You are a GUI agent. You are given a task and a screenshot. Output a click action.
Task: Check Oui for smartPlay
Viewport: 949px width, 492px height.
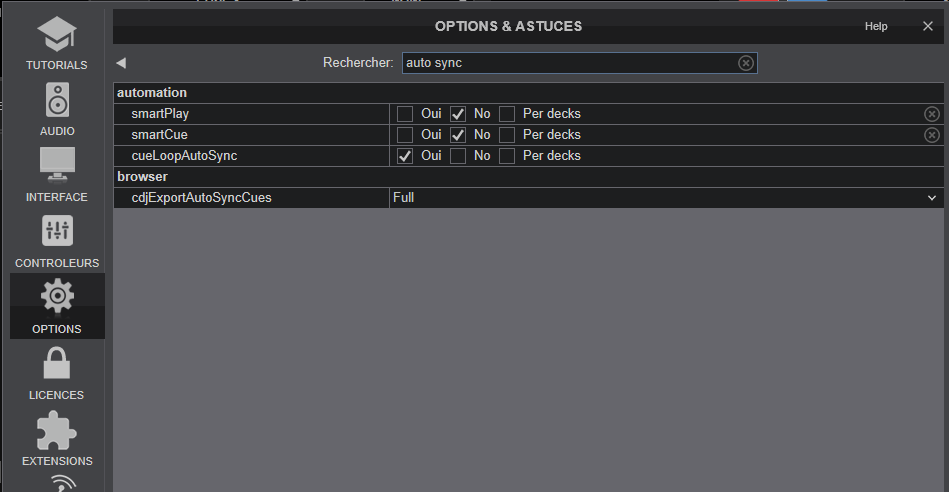pyautogui.click(x=405, y=114)
